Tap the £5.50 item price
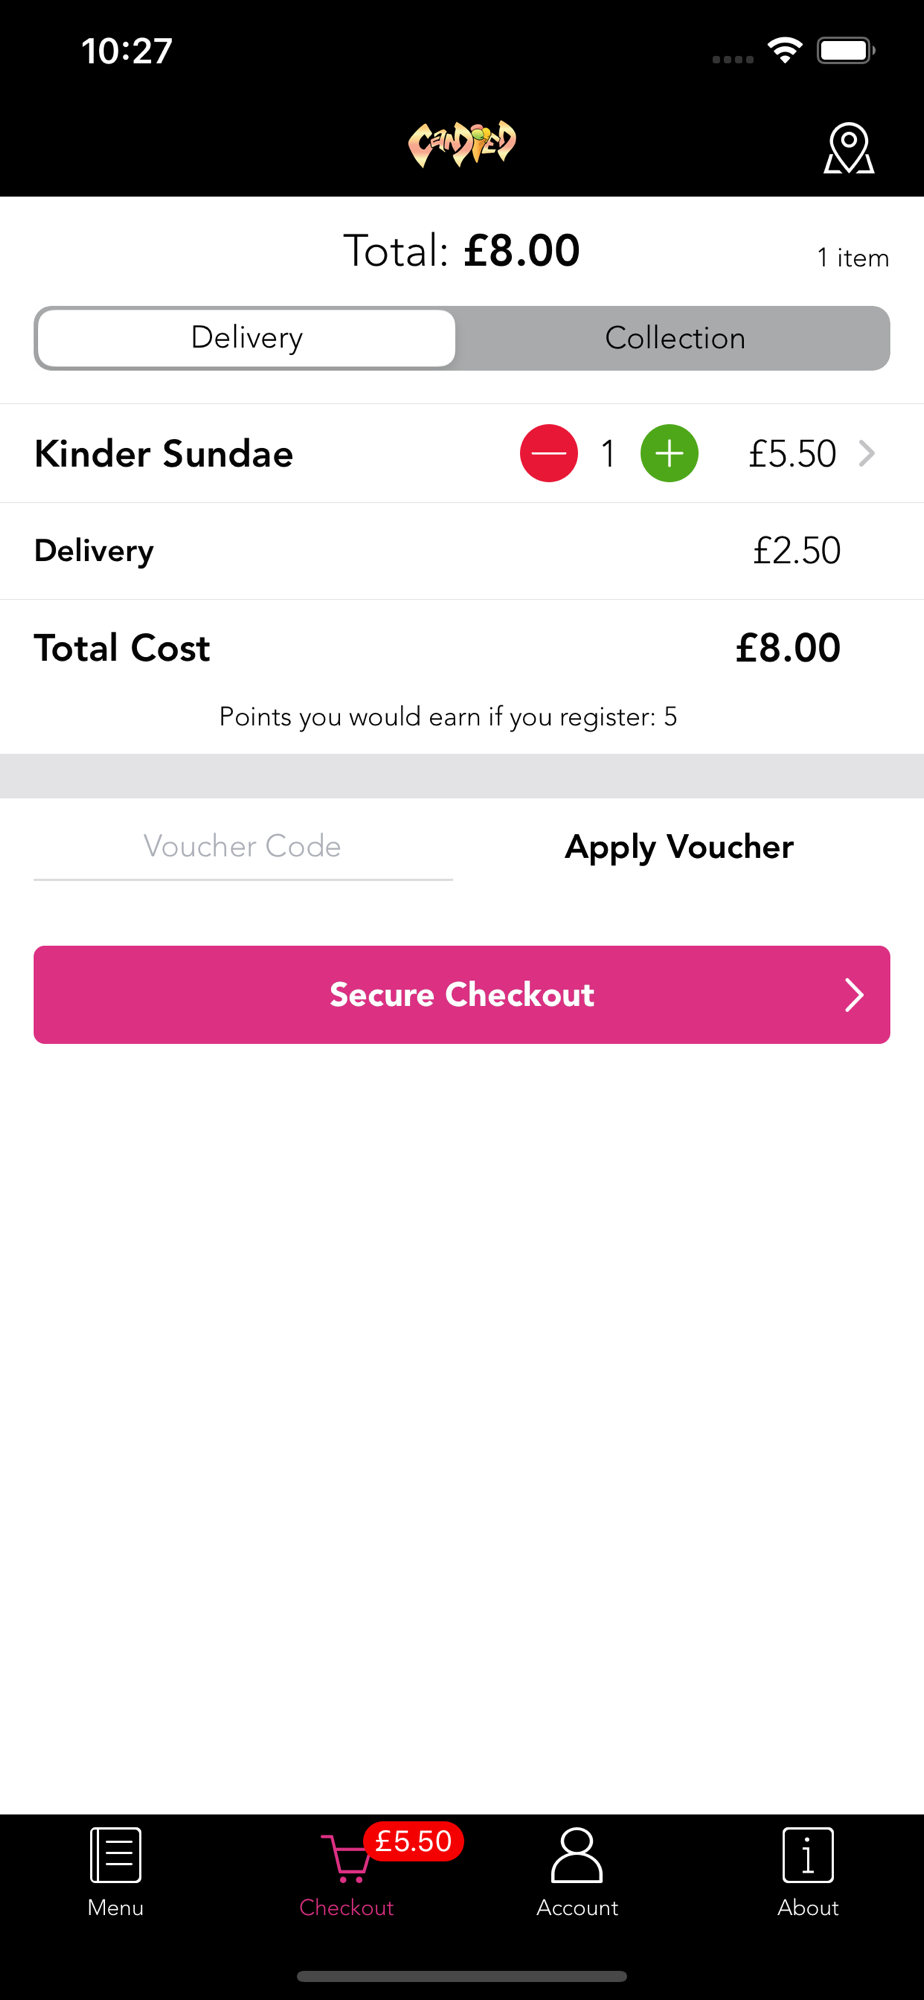This screenshot has height=2000, width=924. [792, 454]
